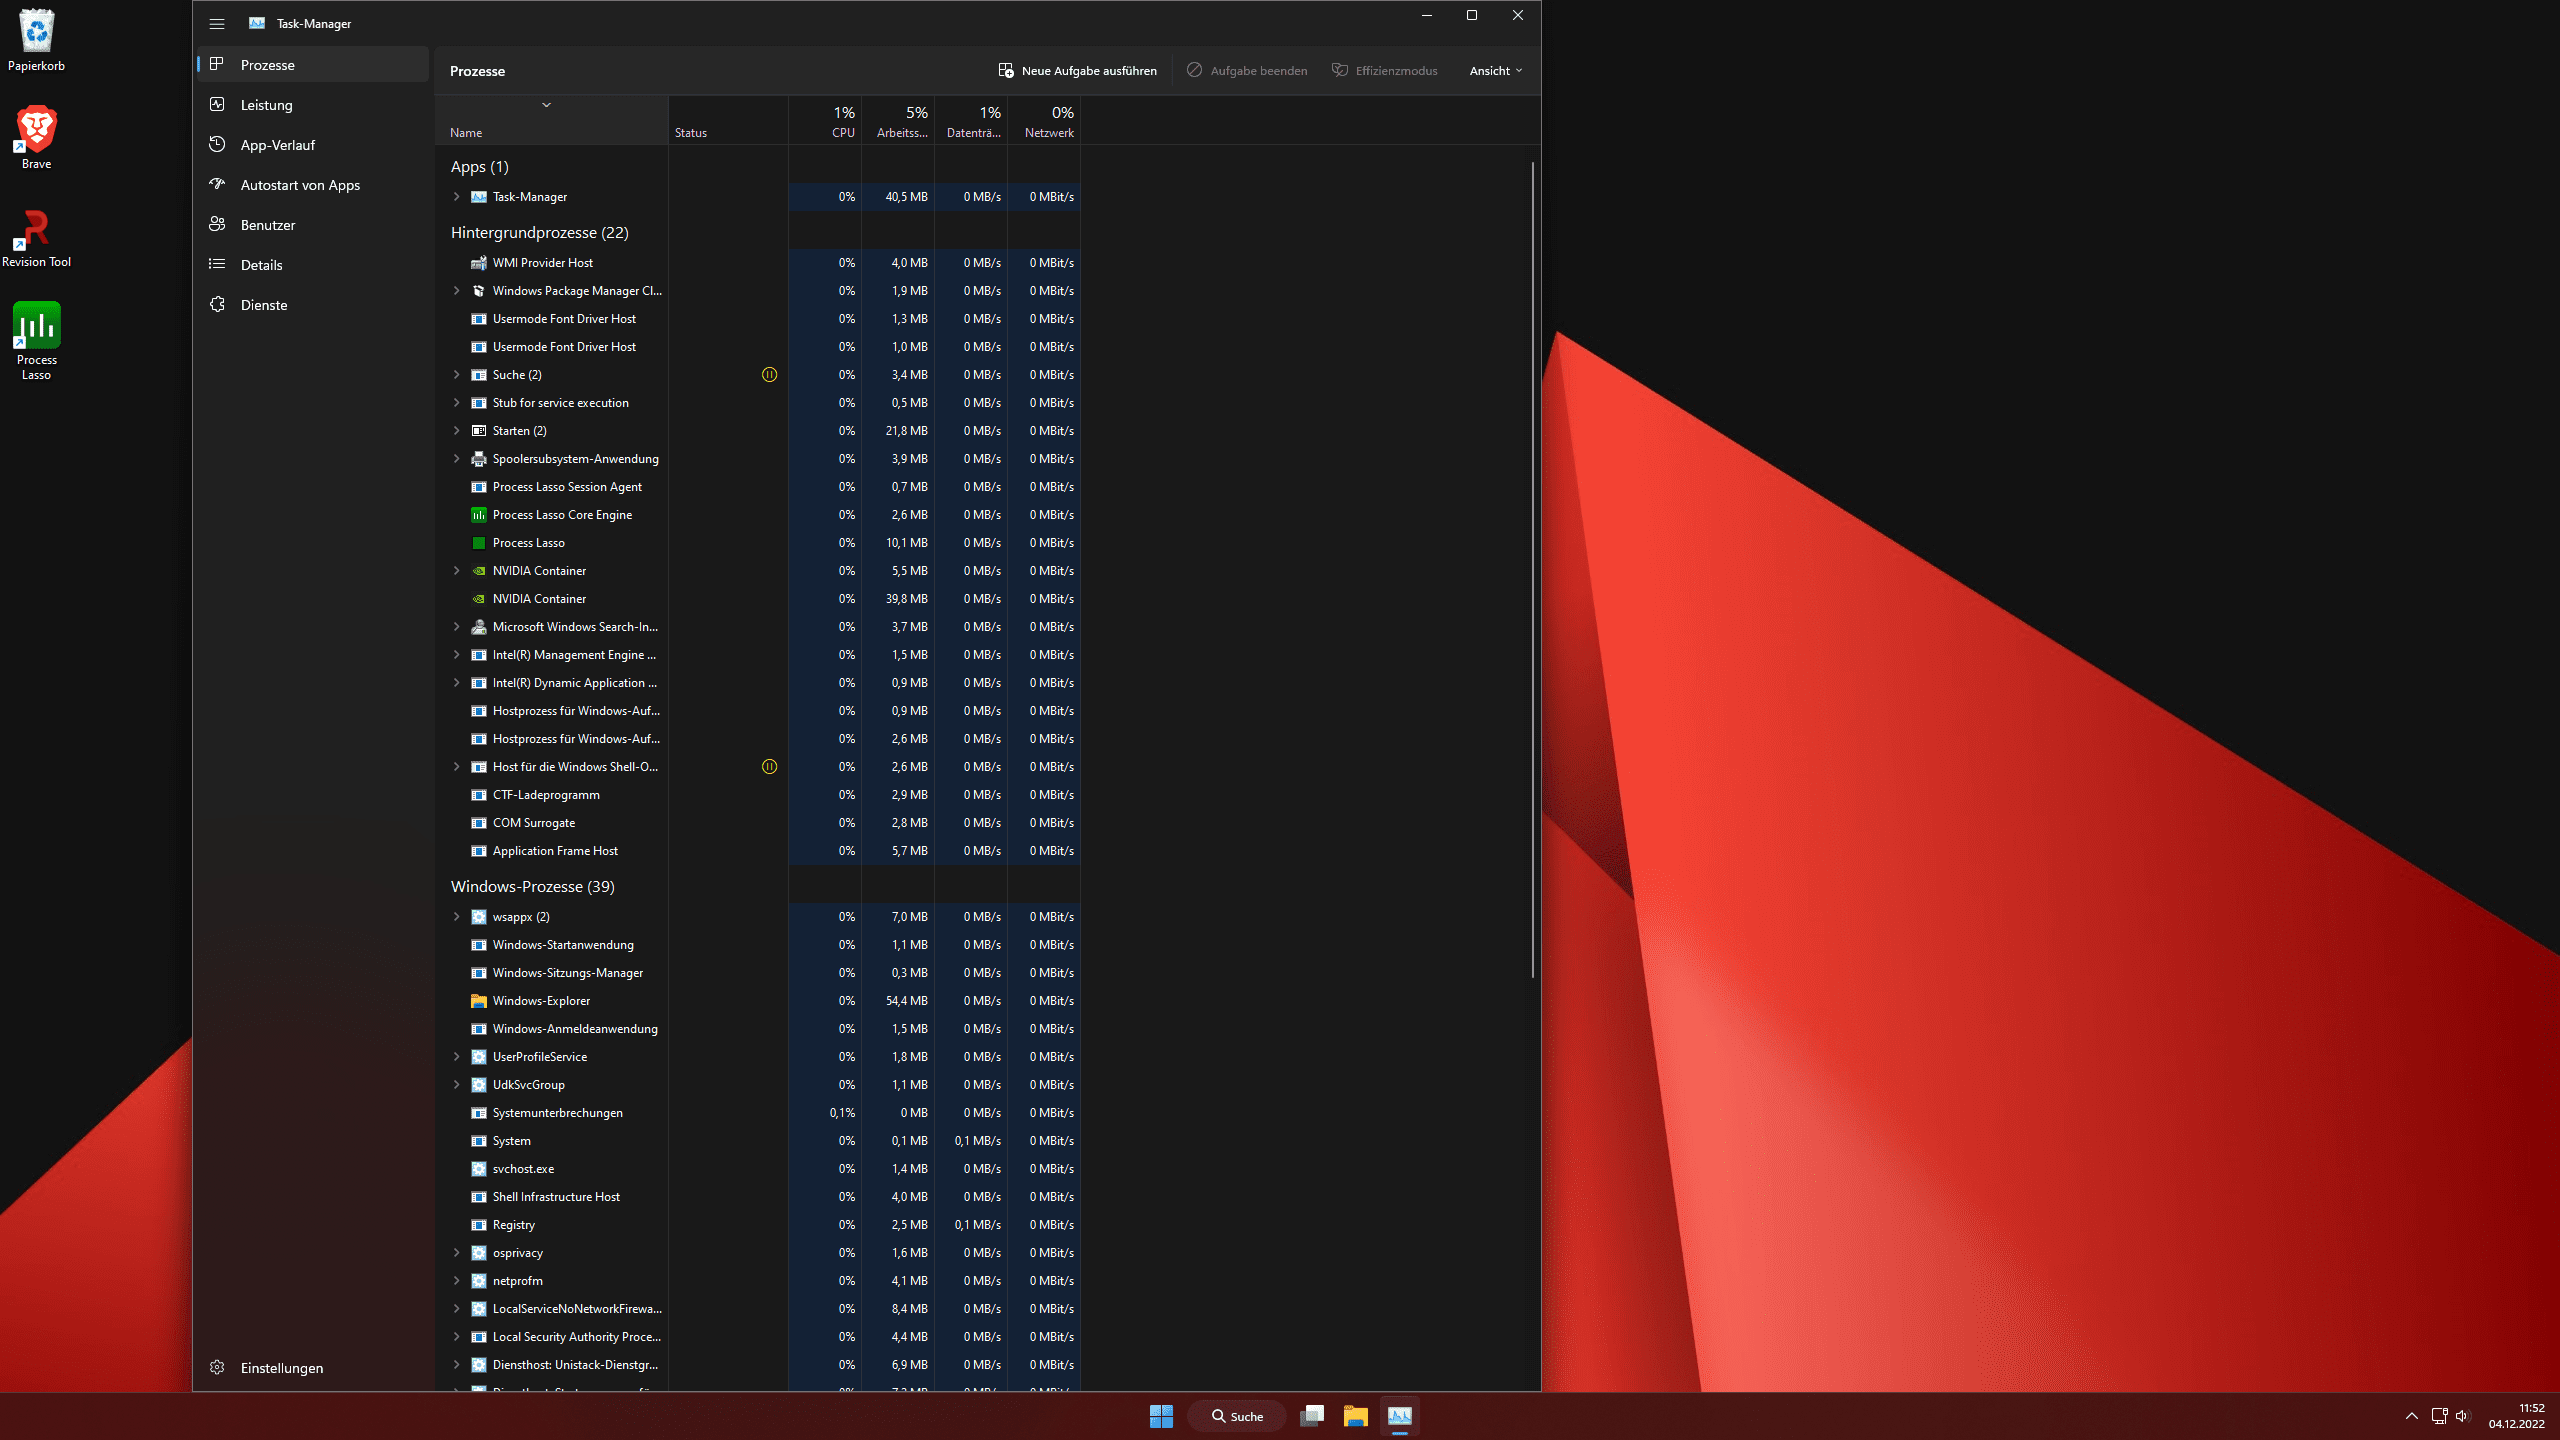Select the svchost.exe row
This screenshot has height=1440, width=2560.
pyautogui.click(x=758, y=1169)
